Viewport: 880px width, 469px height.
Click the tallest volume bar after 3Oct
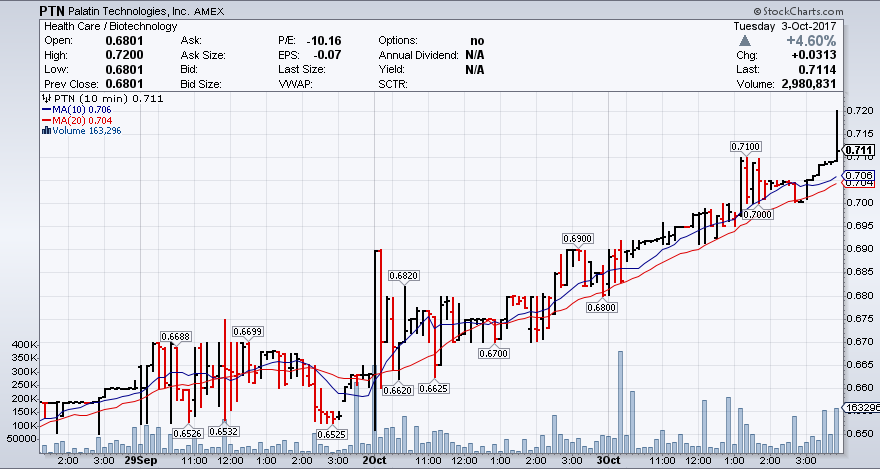(x=621, y=400)
